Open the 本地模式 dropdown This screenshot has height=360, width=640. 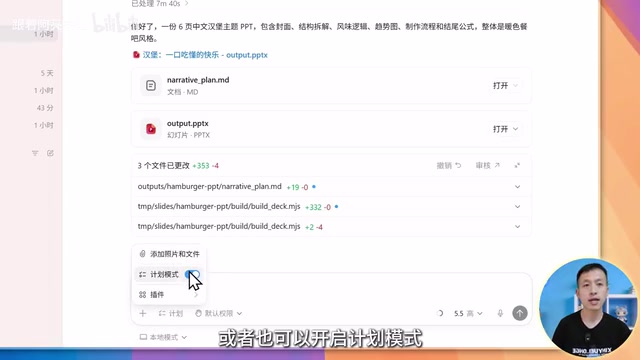(163, 337)
